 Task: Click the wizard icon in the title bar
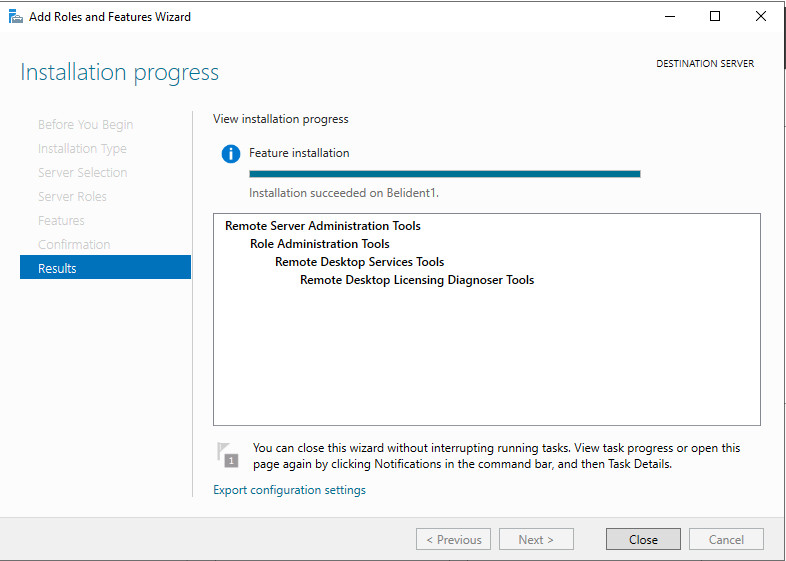coord(14,16)
